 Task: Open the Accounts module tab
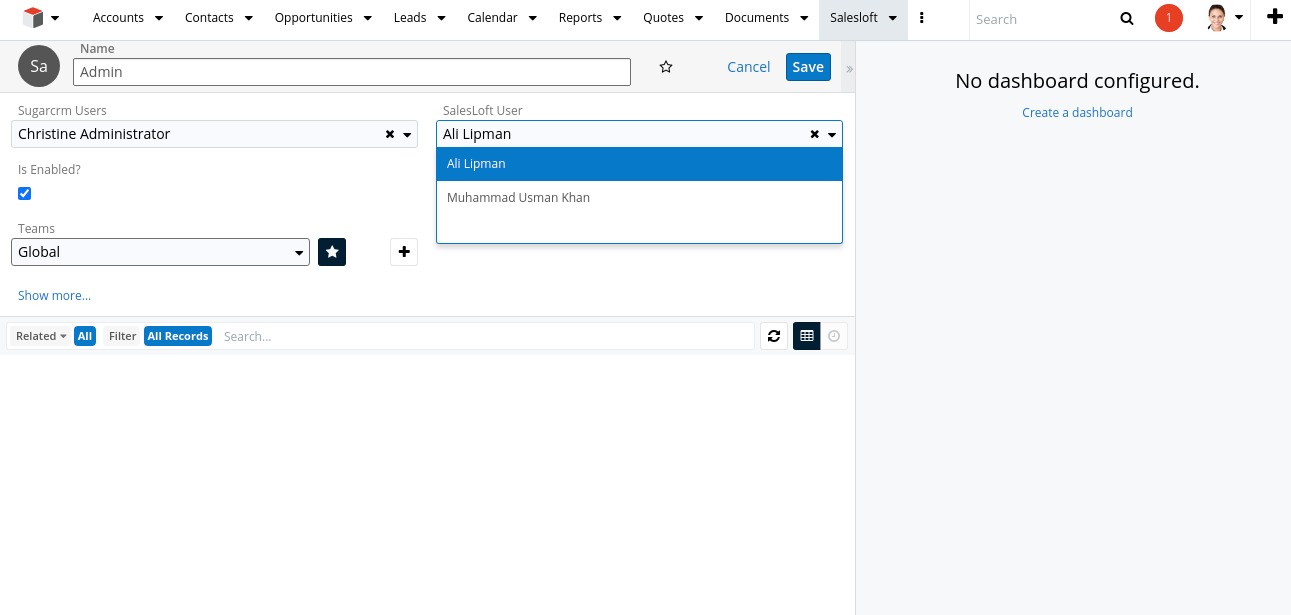coord(118,18)
